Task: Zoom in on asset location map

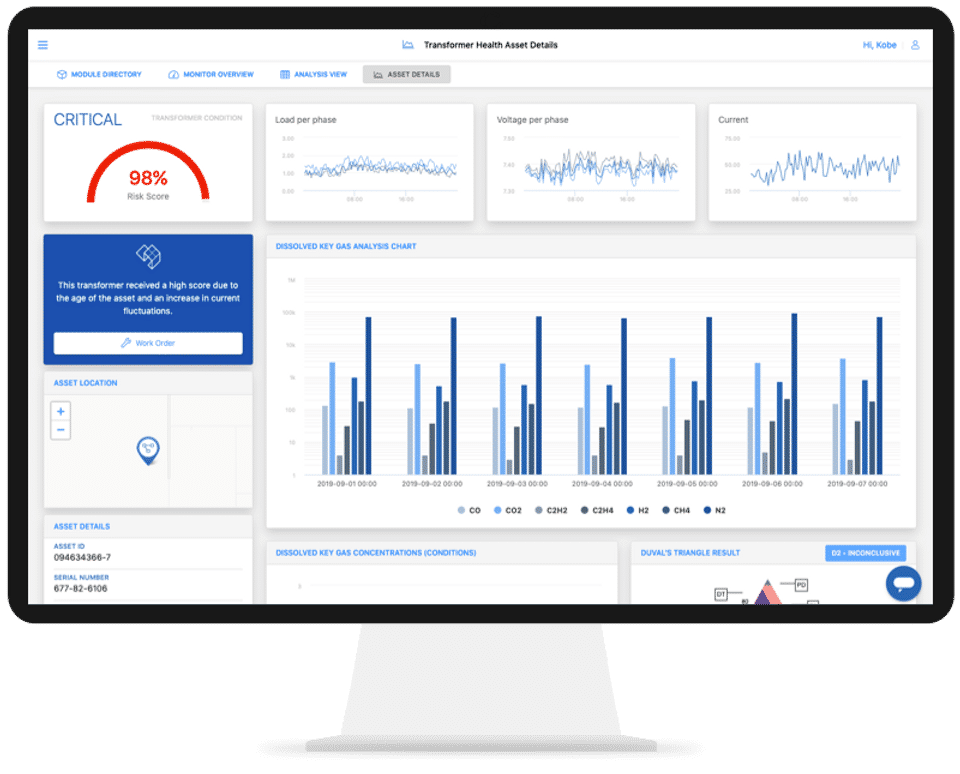Action: (x=61, y=411)
